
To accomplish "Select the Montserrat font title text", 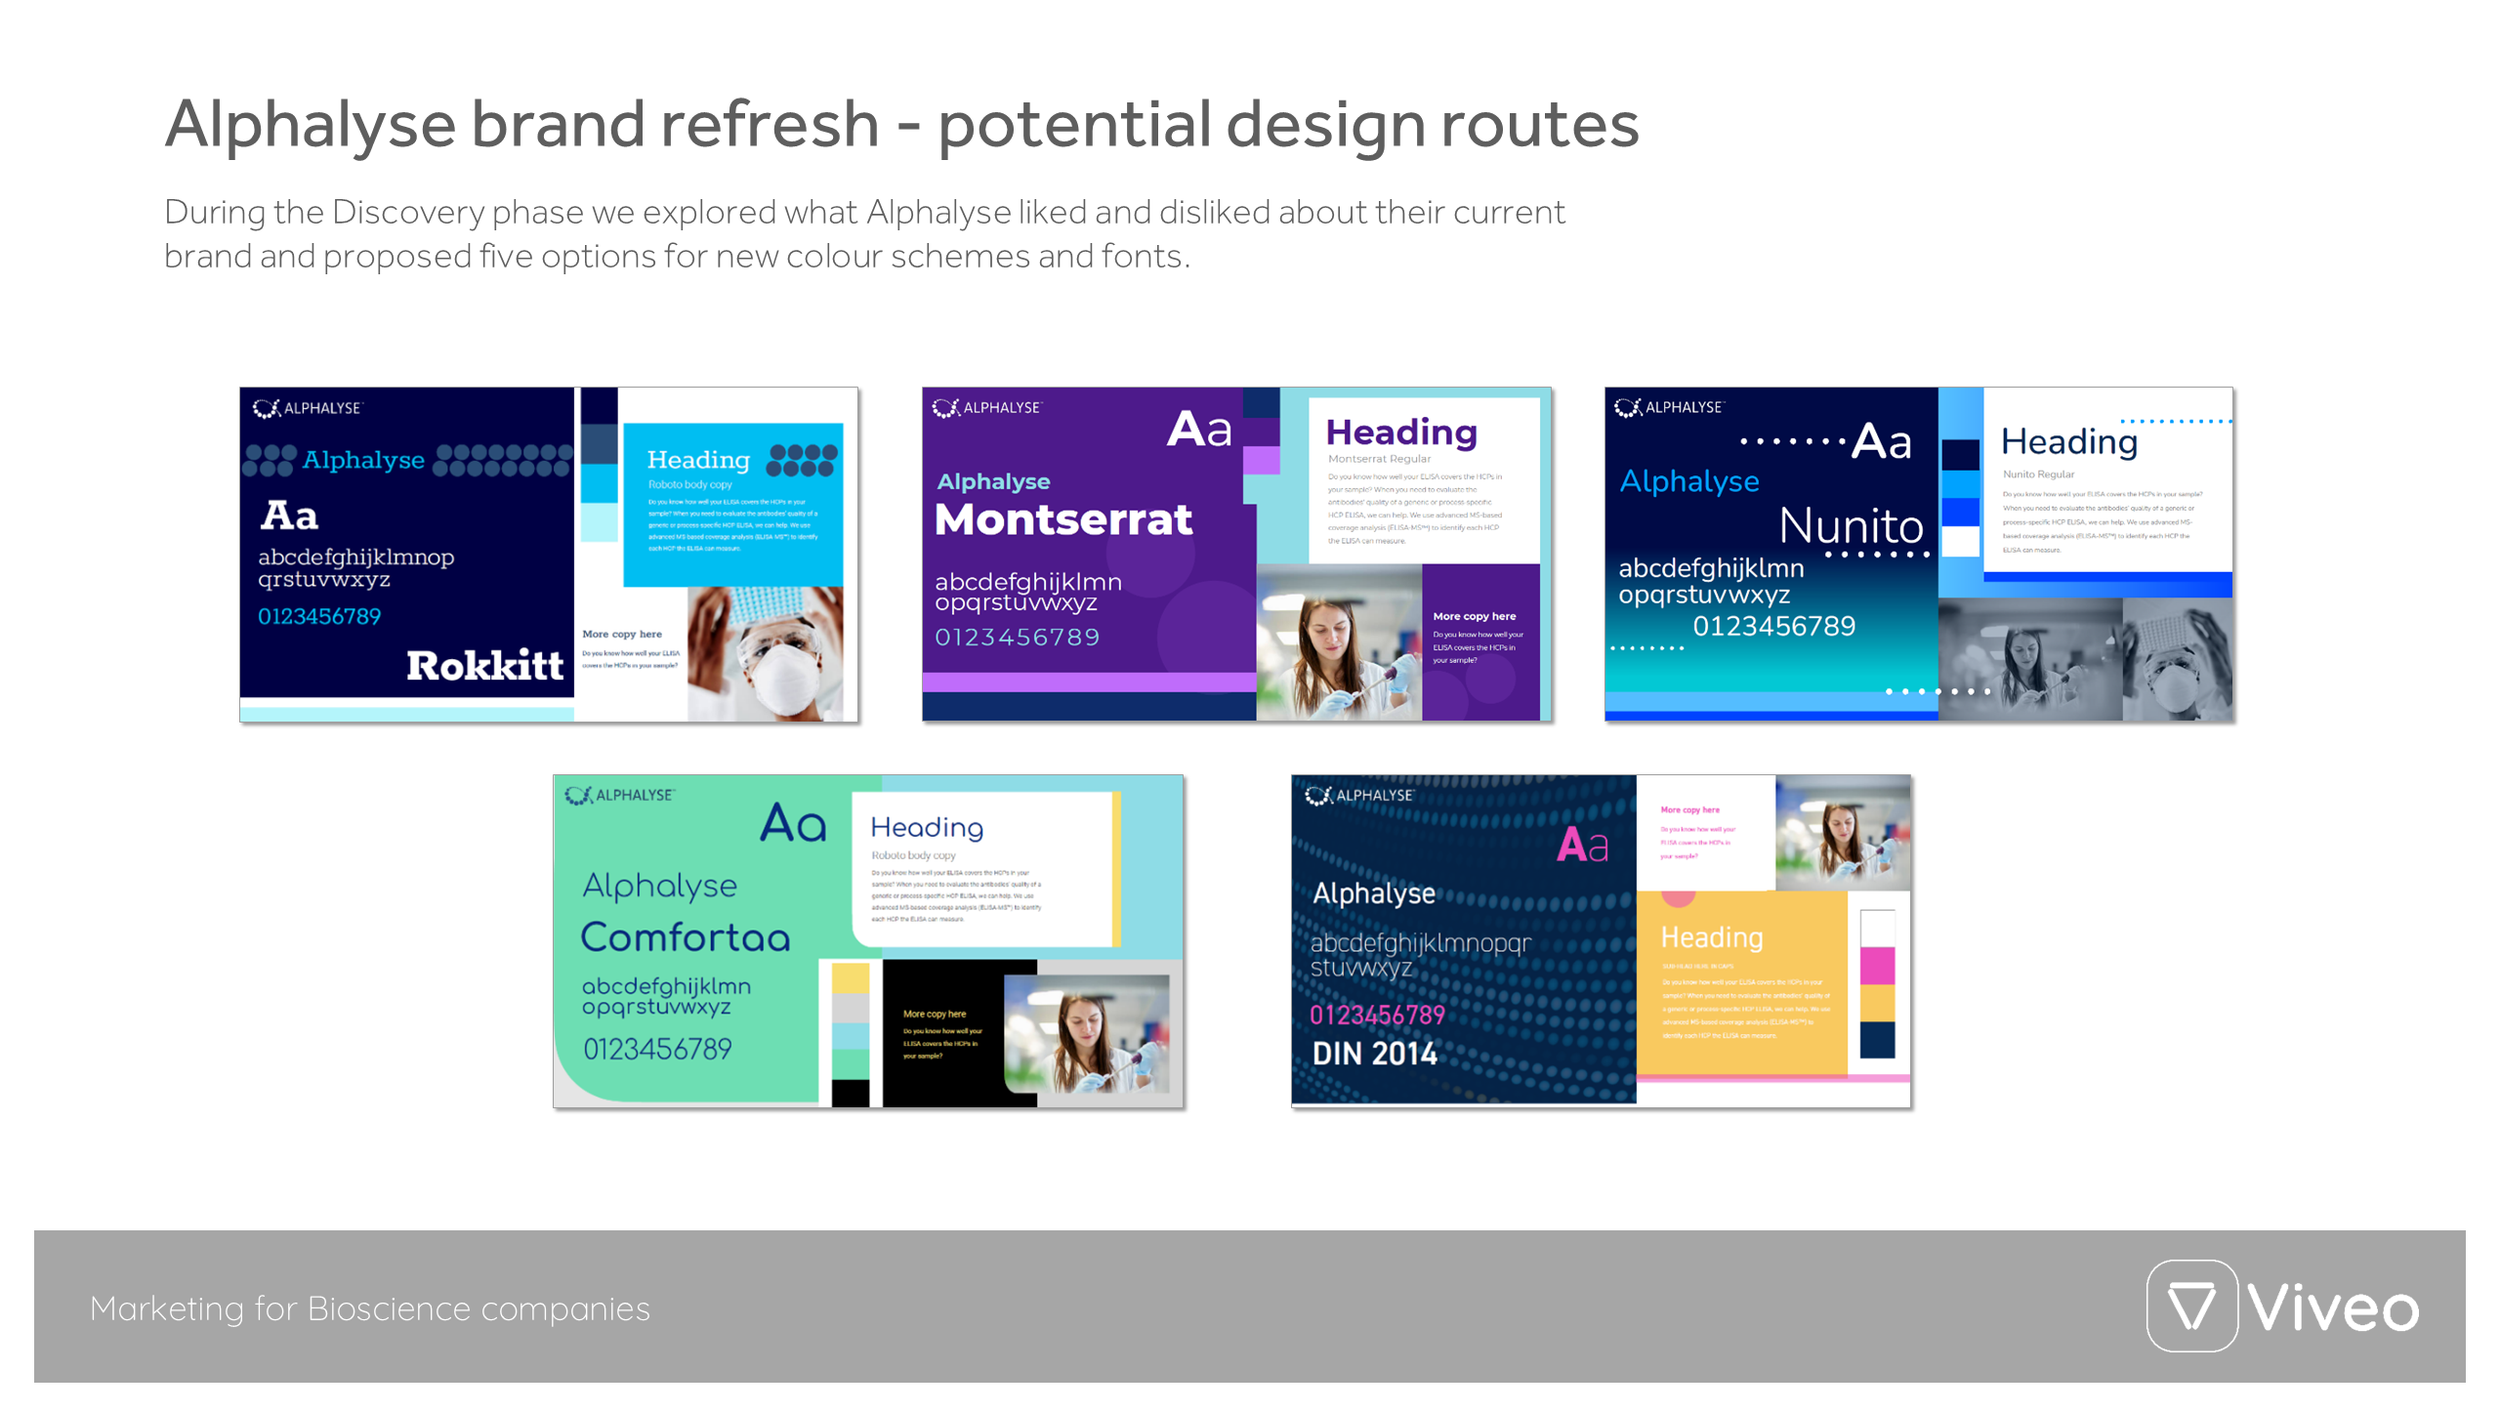I will [x=1063, y=520].
